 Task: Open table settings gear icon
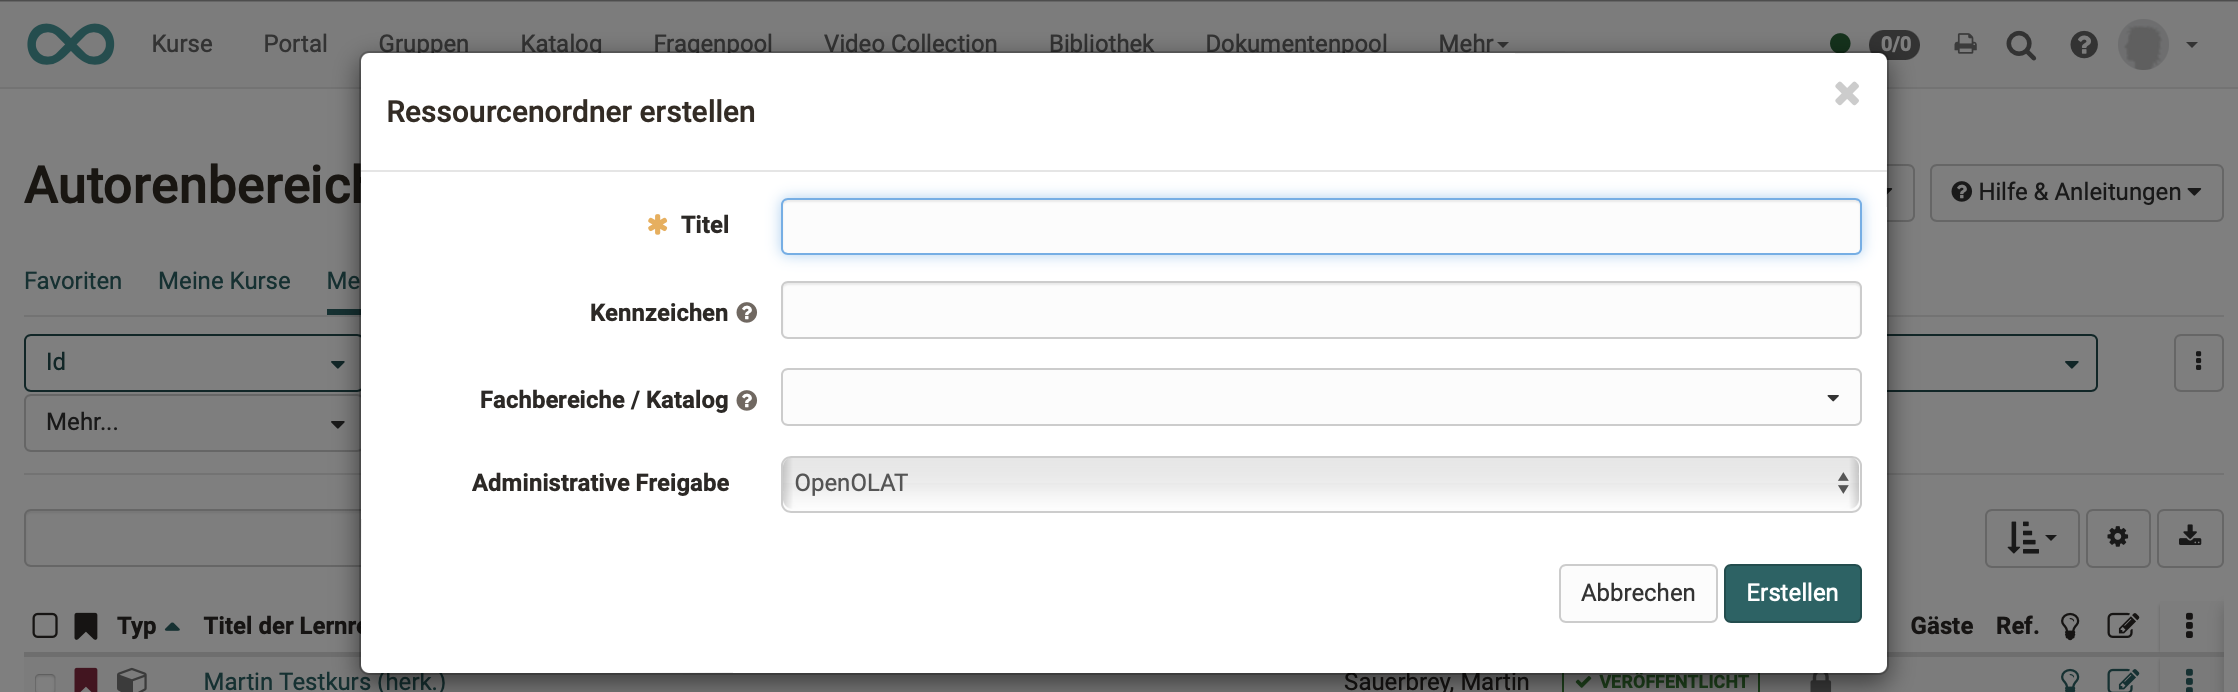tap(2117, 537)
